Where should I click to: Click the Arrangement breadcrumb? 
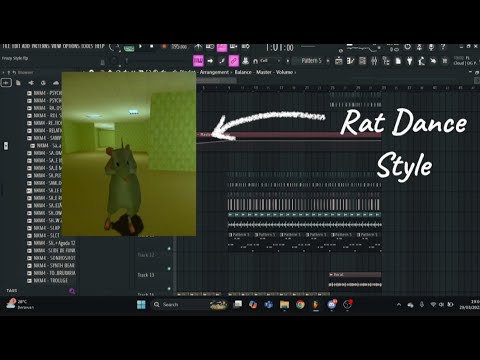[214, 72]
